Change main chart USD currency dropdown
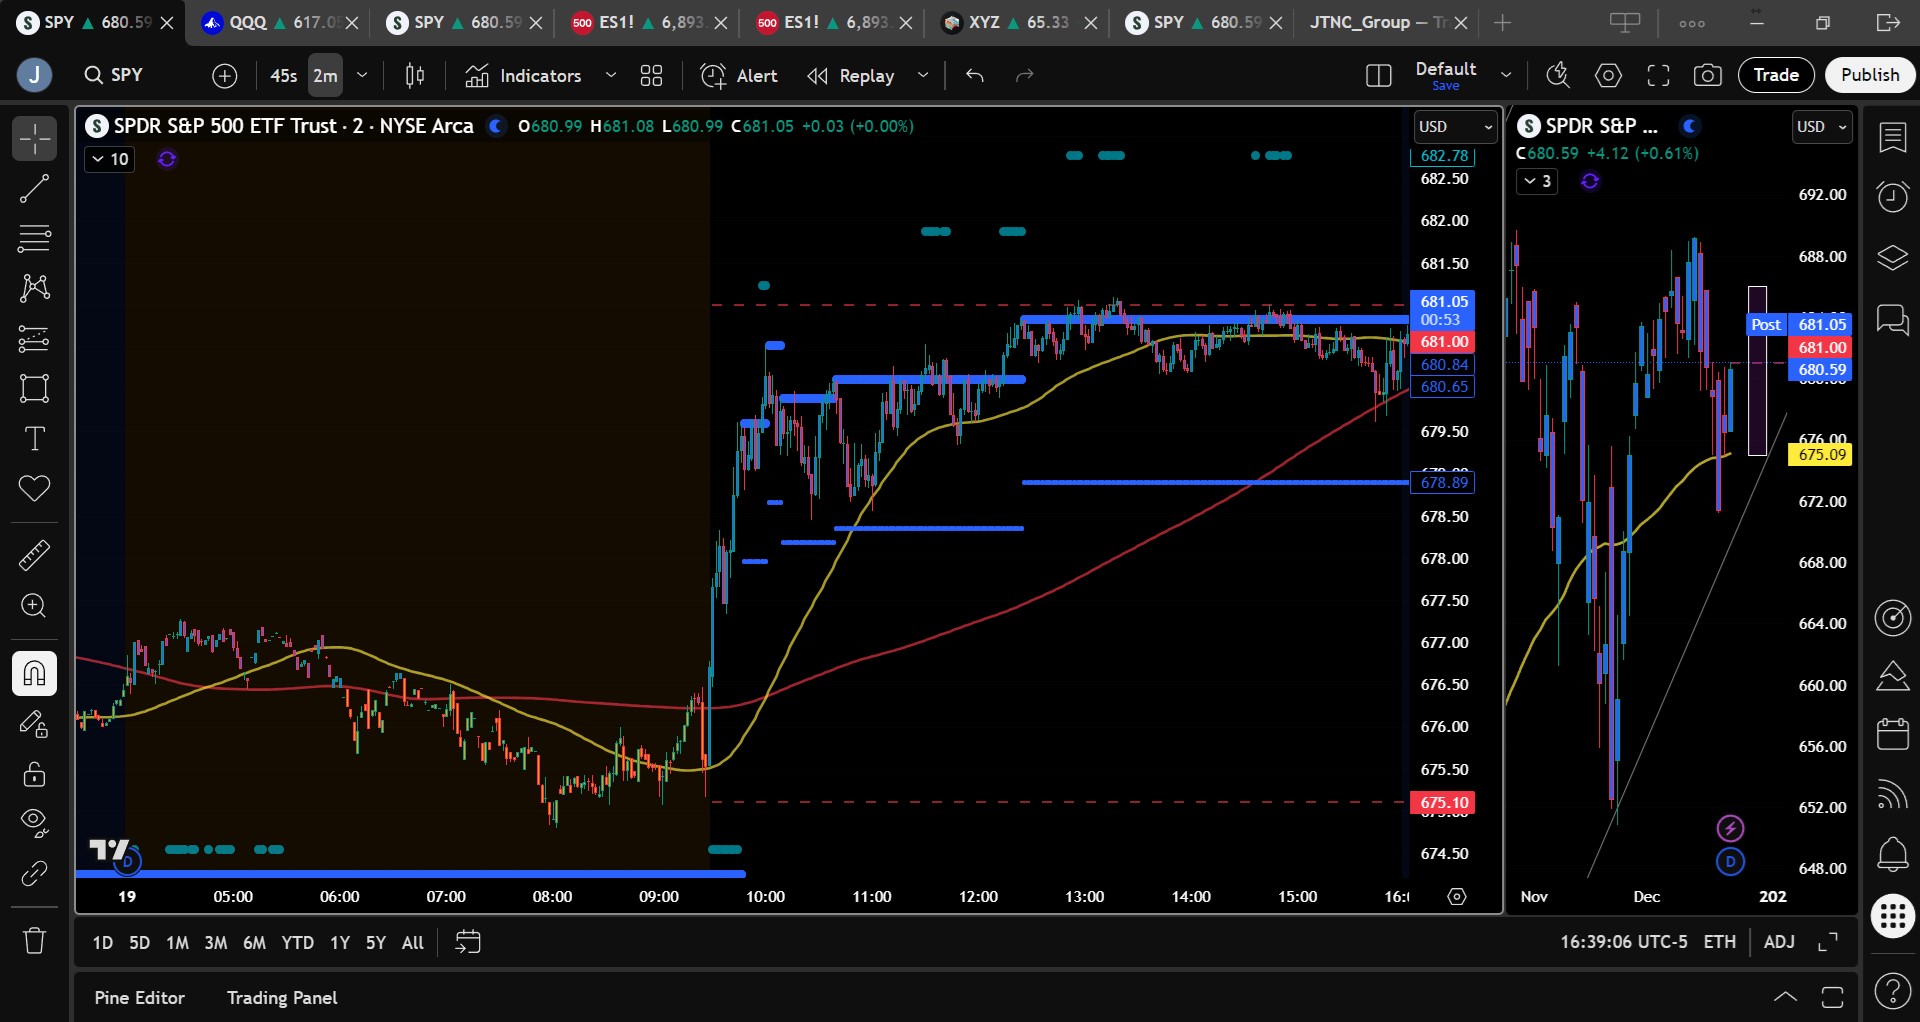Image resolution: width=1920 pixels, height=1022 pixels. [1455, 127]
